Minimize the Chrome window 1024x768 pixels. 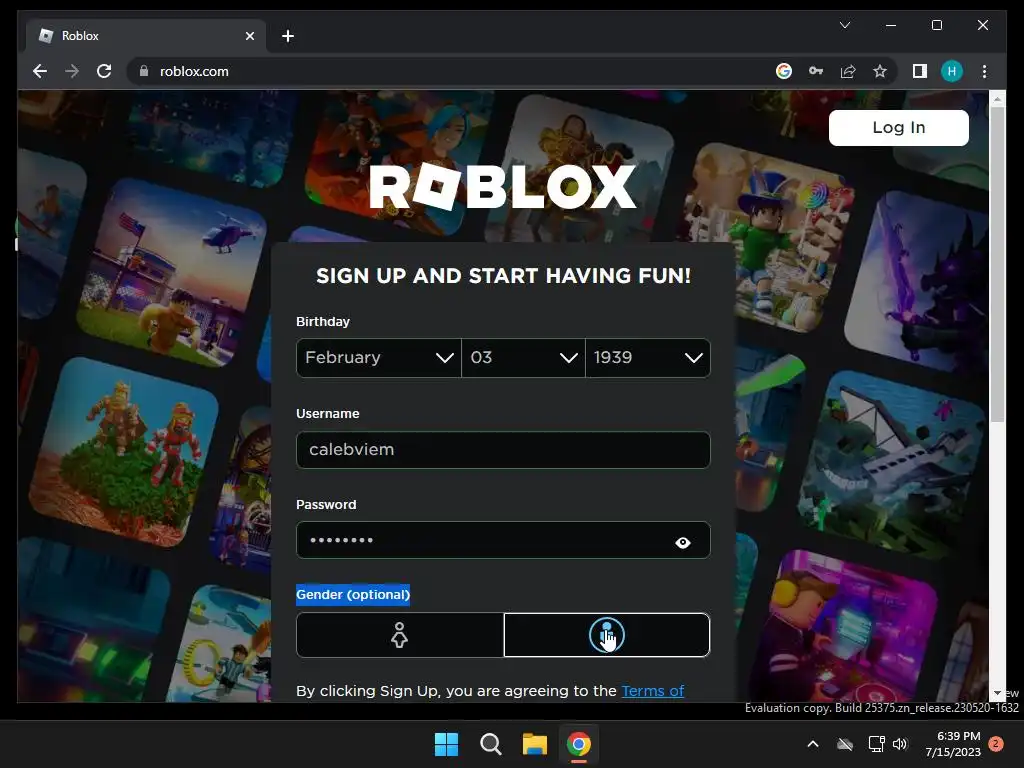pyautogui.click(x=891, y=25)
